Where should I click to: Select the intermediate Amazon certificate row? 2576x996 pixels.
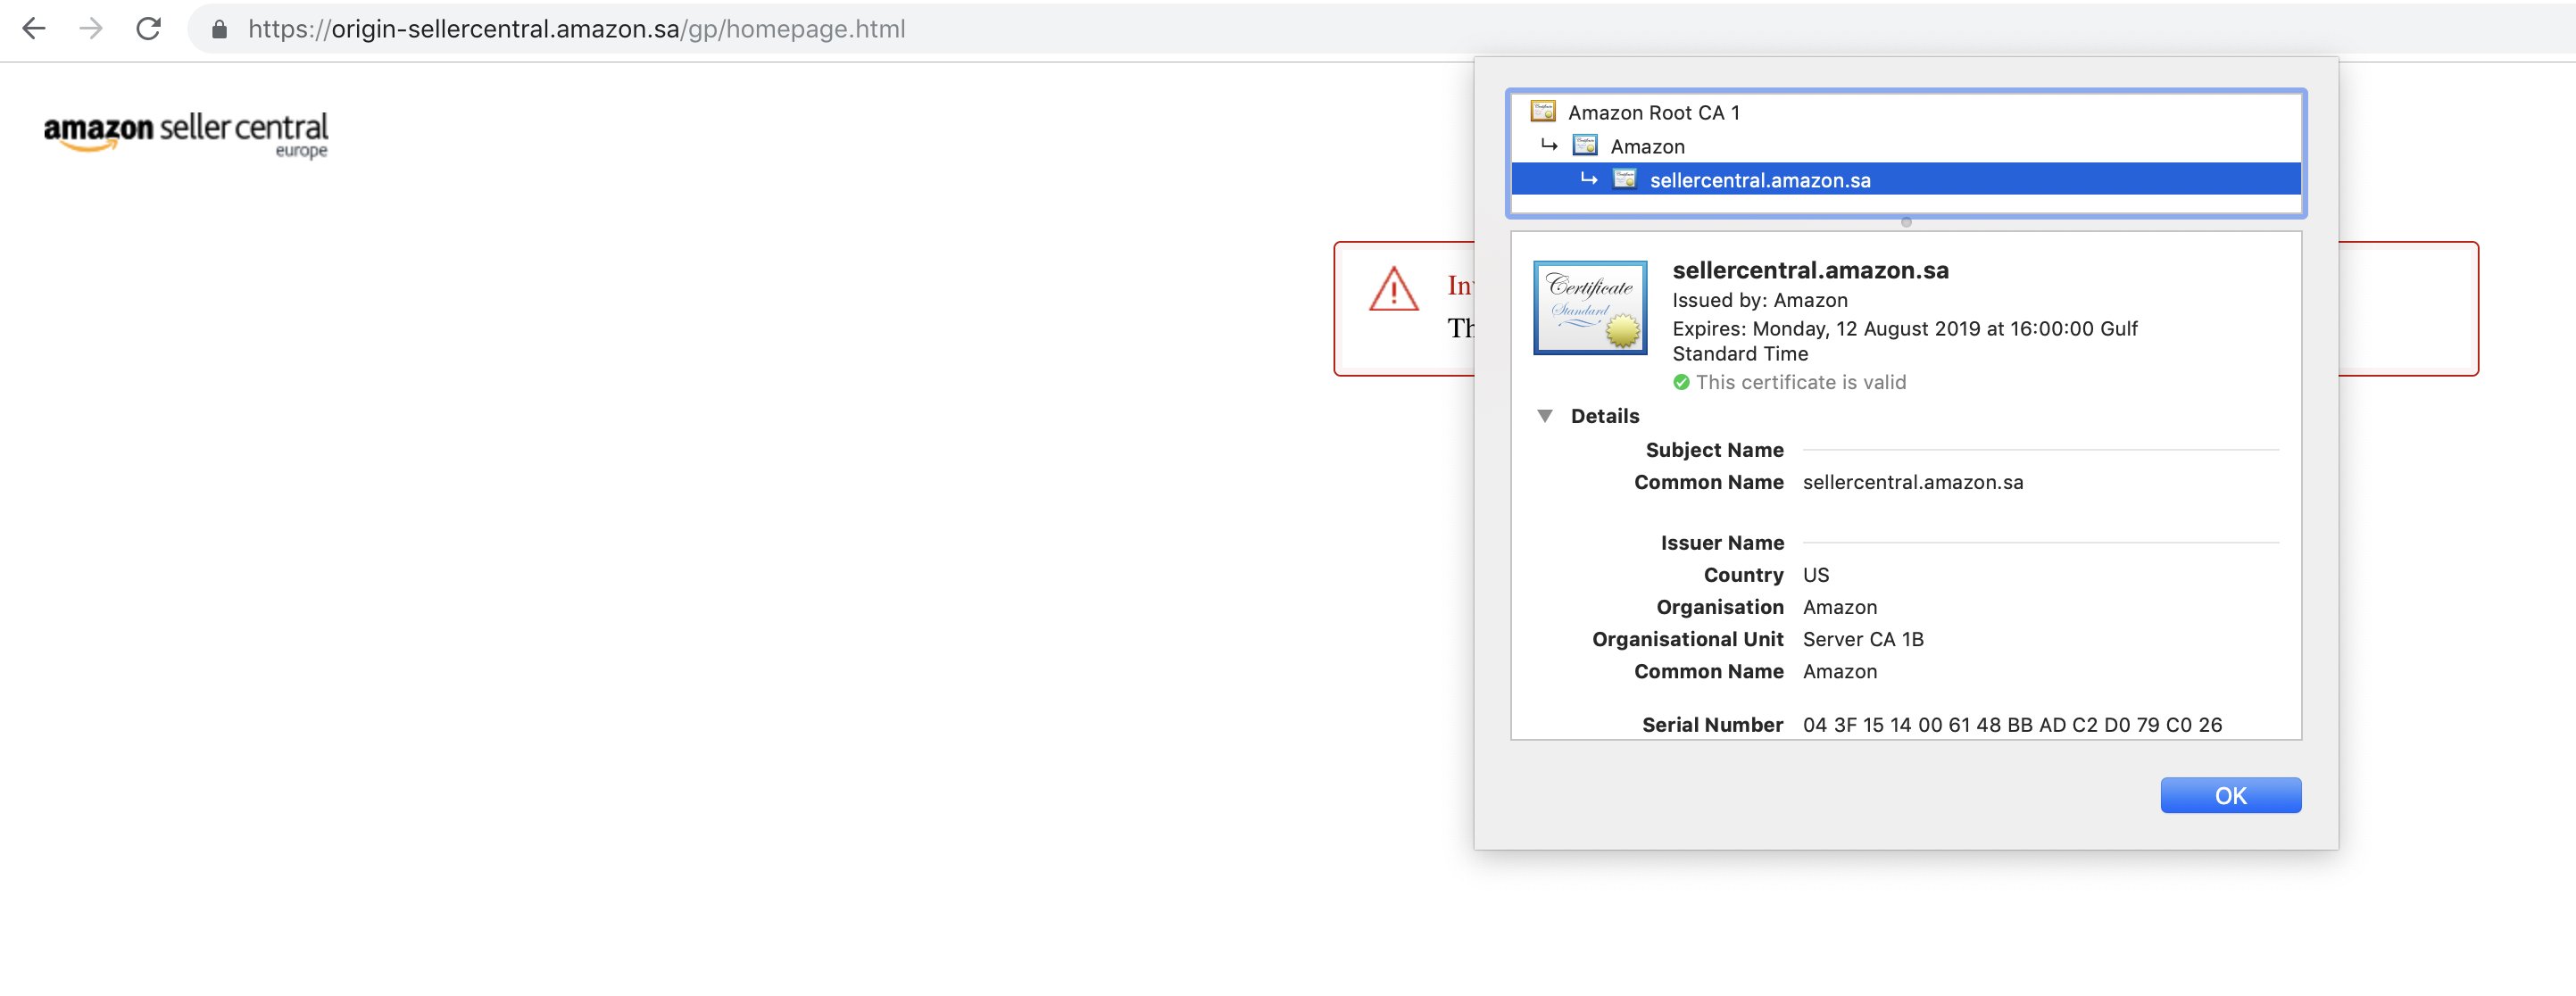[x=1906, y=146]
